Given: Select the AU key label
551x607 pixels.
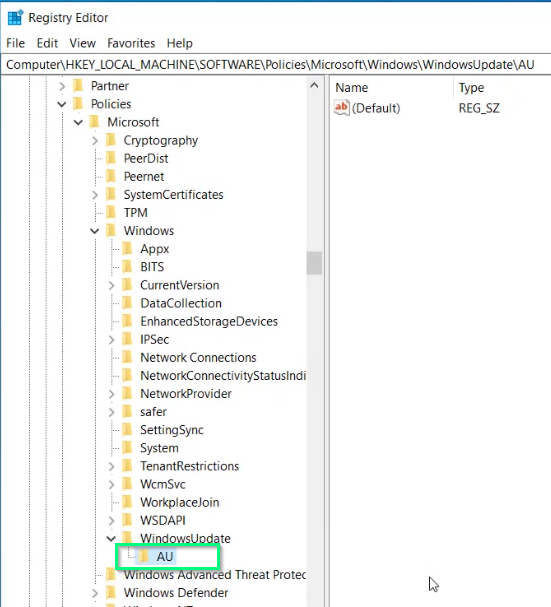Looking at the screenshot, I should pyautogui.click(x=165, y=556).
